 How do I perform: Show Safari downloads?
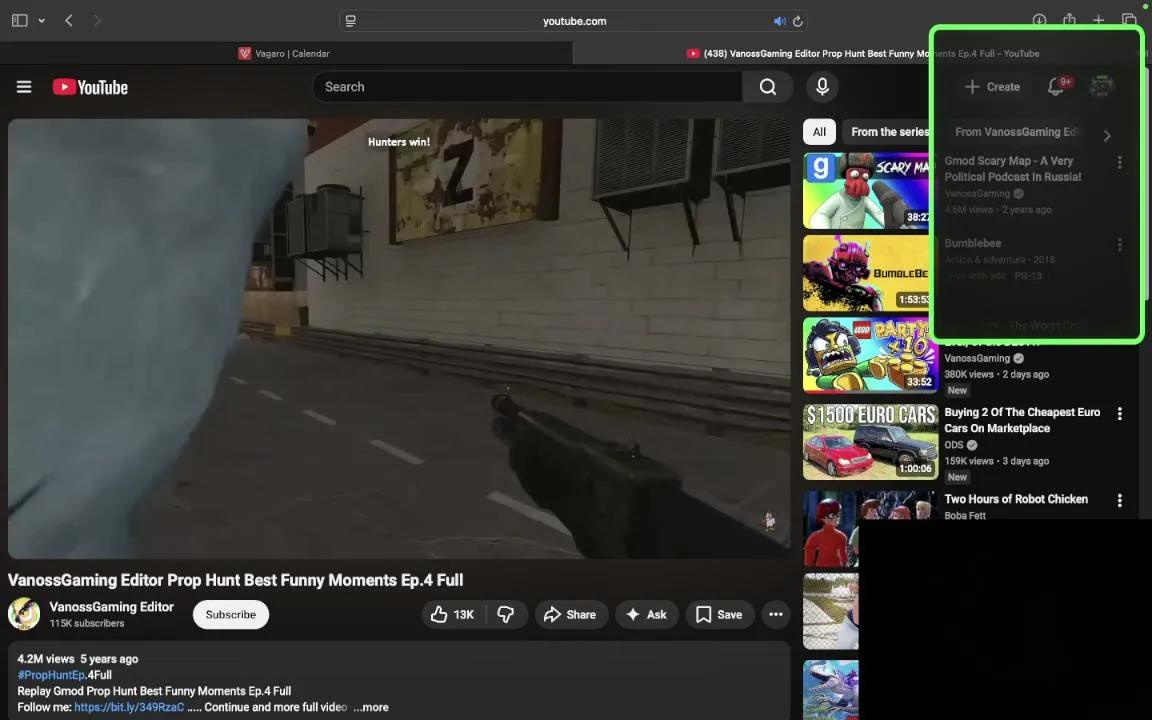coord(1039,21)
